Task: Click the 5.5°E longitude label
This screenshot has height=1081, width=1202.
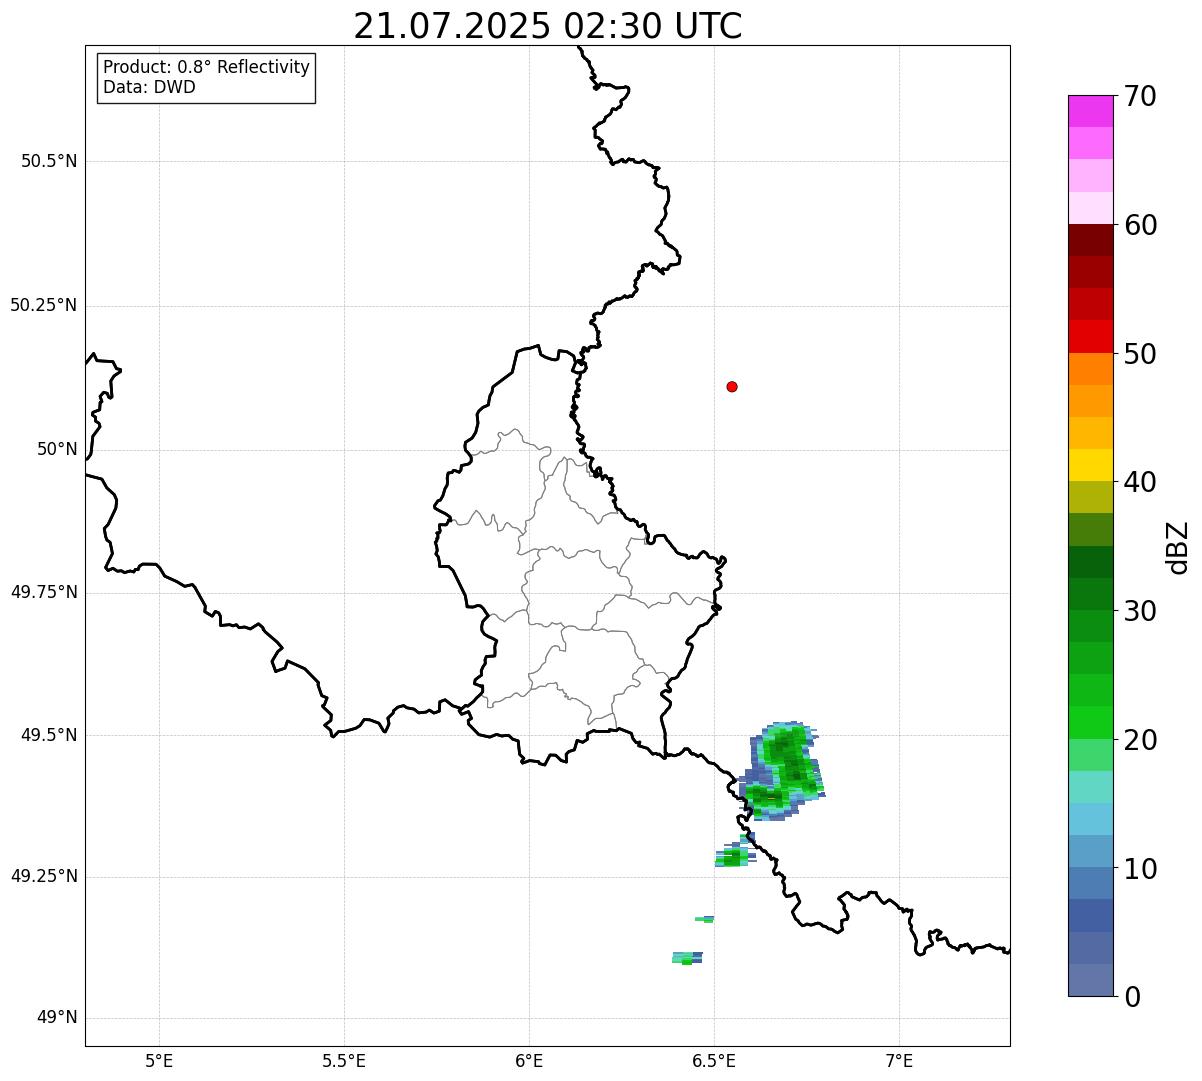Action: (344, 1060)
